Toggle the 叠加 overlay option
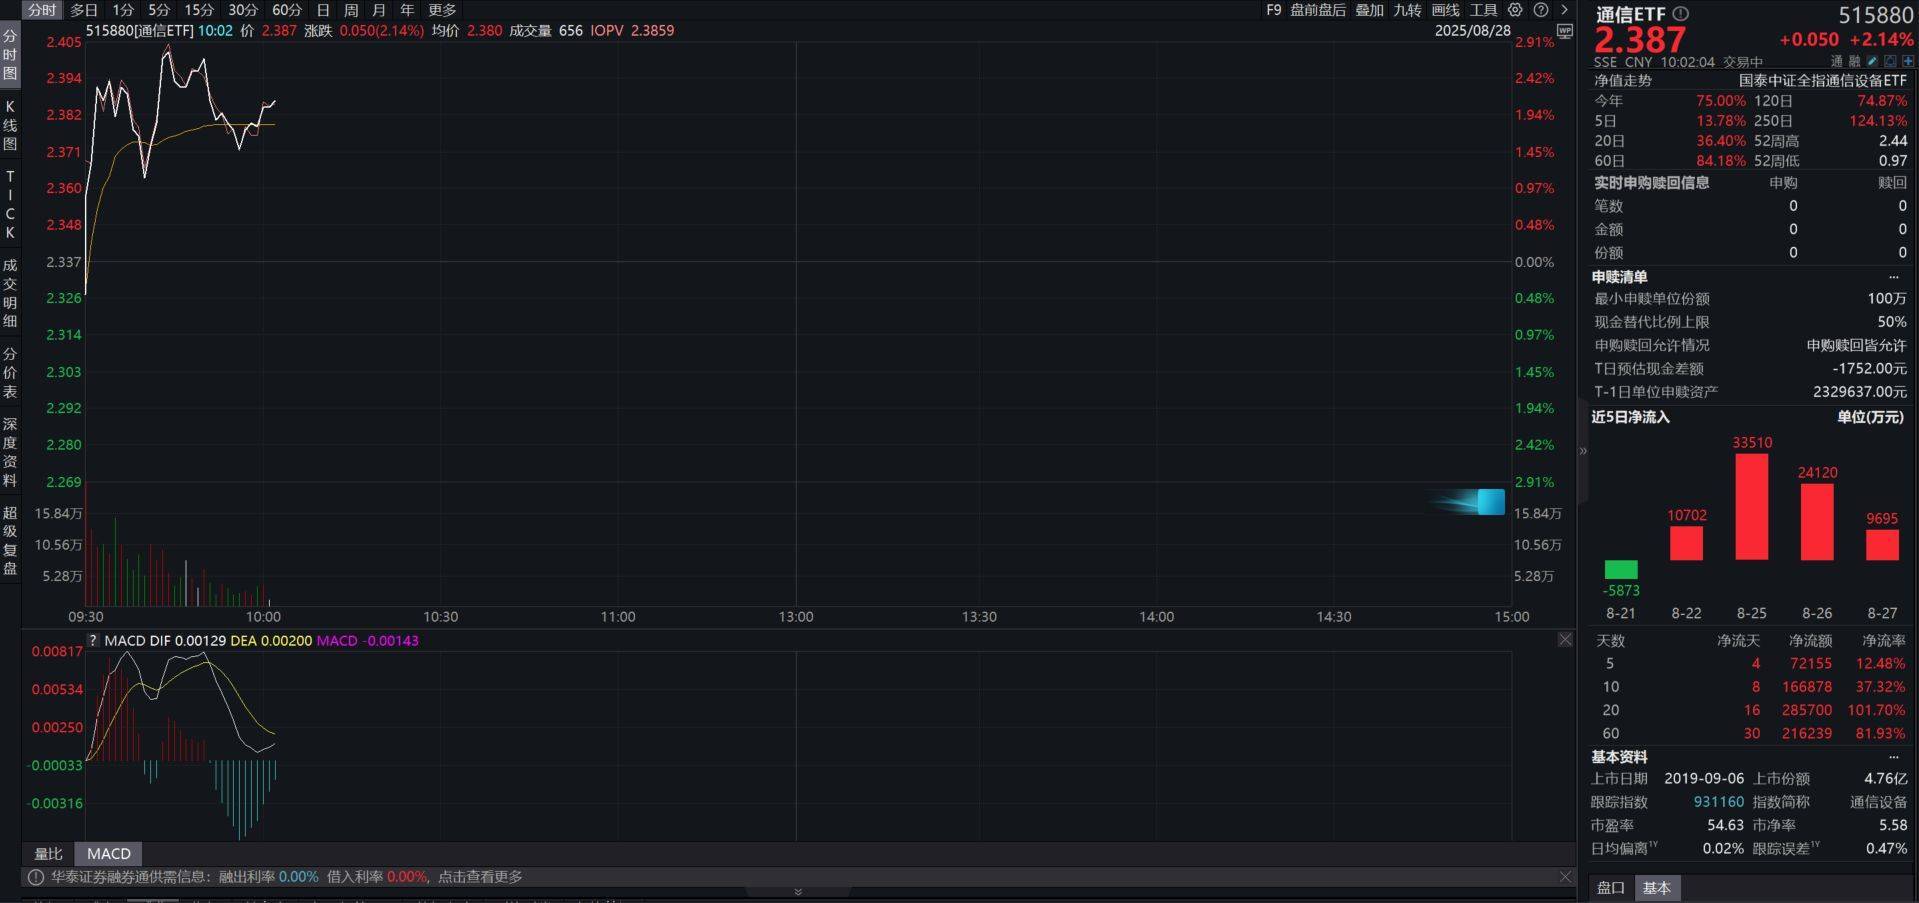Screen dimensions: 1919x903 click(1369, 10)
